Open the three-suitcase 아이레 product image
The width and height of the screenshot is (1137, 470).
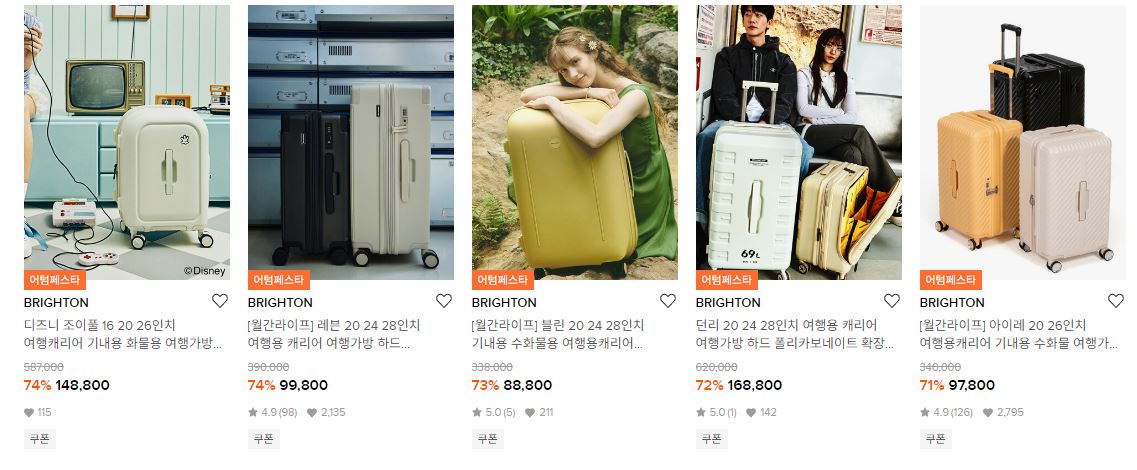click(1023, 142)
